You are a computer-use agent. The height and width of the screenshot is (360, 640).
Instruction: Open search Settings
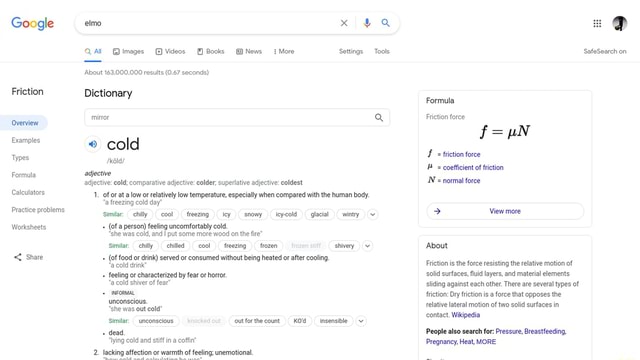351,51
